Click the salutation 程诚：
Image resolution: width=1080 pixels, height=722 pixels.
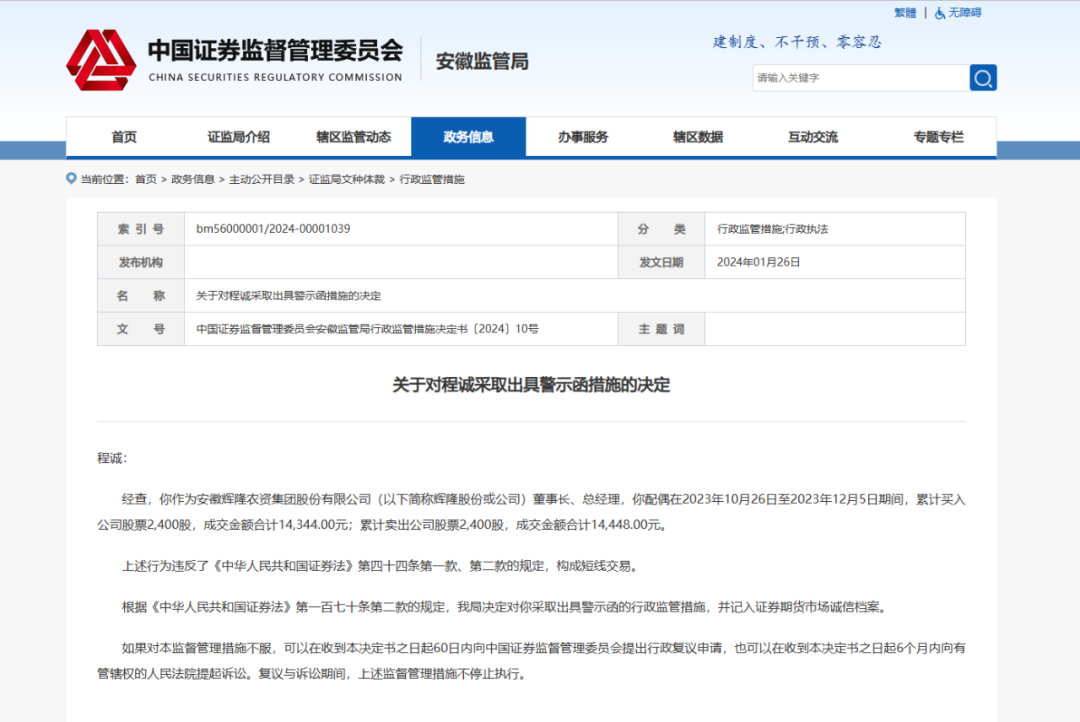[112, 458]
